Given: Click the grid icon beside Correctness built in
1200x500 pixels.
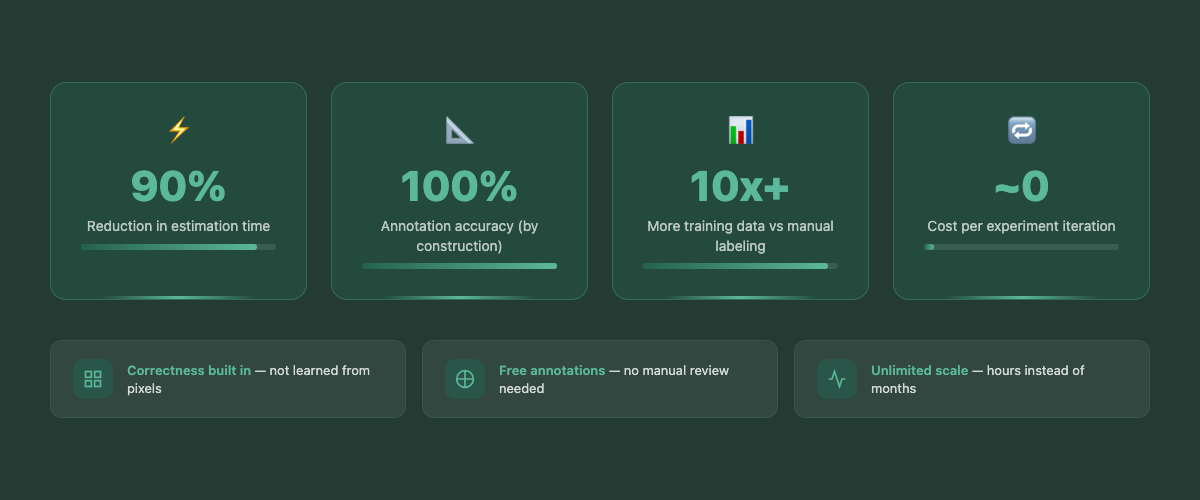Looking at the screenshot, I should [93, 379].
